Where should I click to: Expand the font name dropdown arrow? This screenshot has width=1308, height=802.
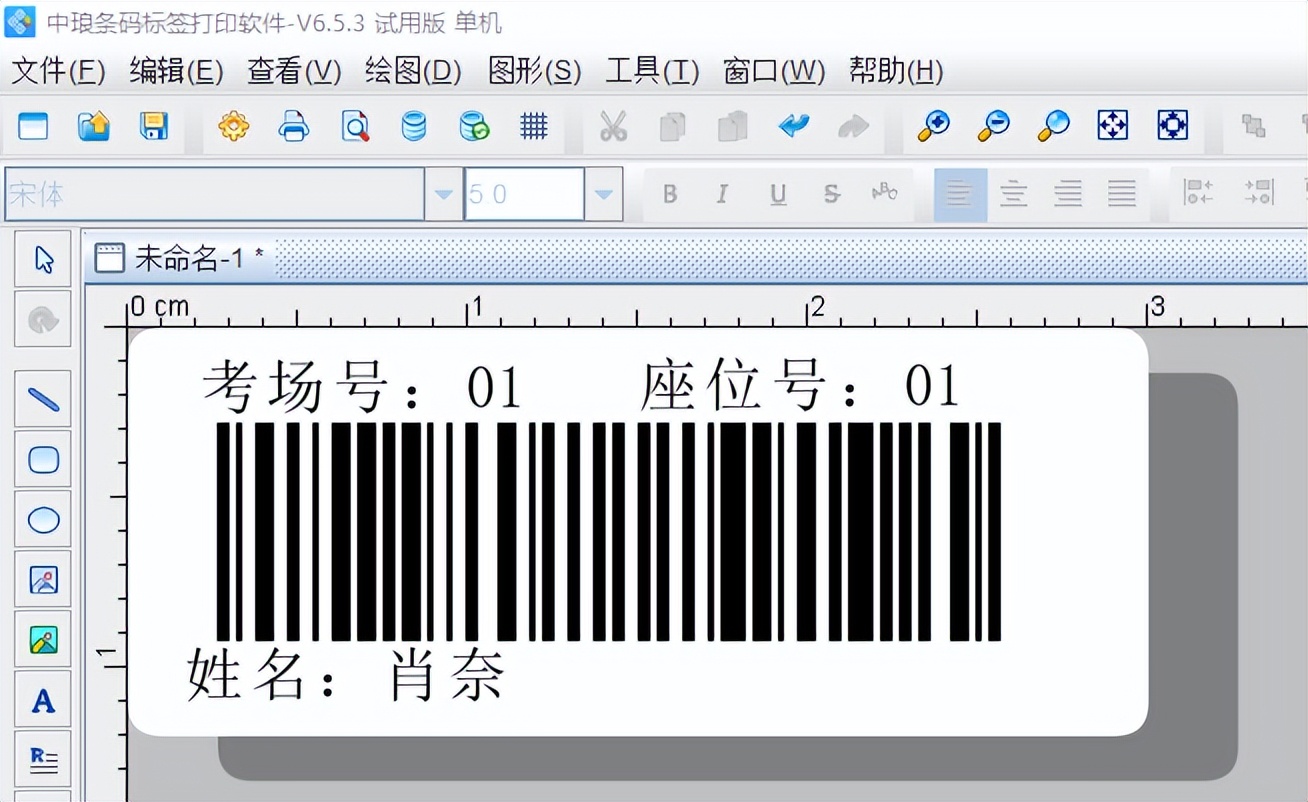pyautogui.click(x=444, y=194)
